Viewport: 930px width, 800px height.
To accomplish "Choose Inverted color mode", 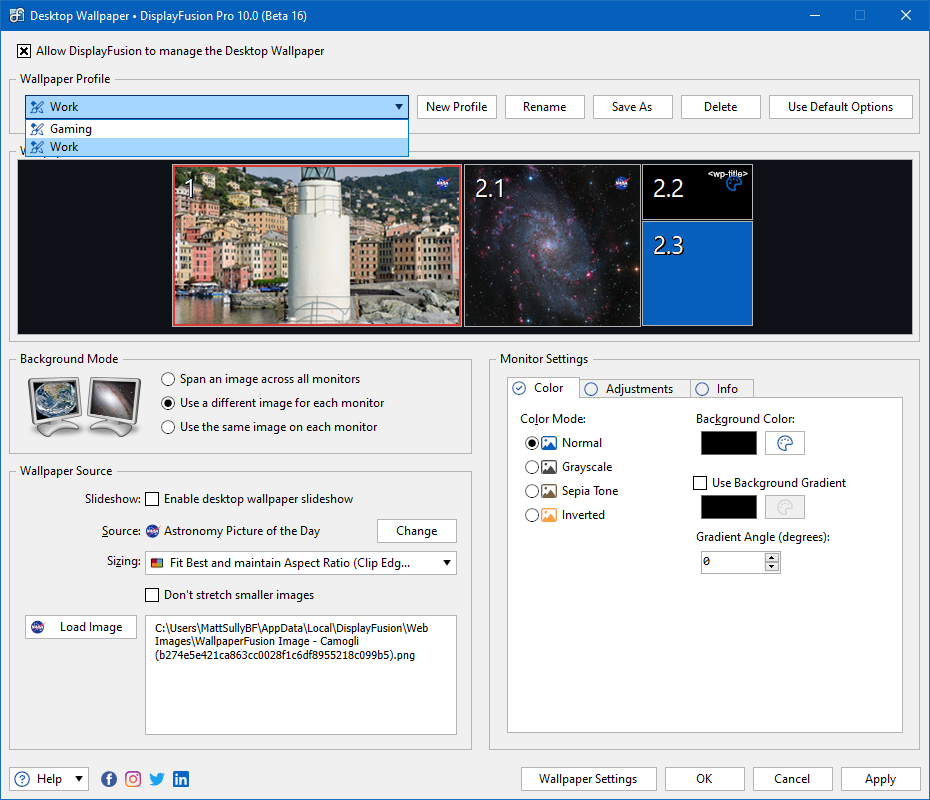I will 532,515.
